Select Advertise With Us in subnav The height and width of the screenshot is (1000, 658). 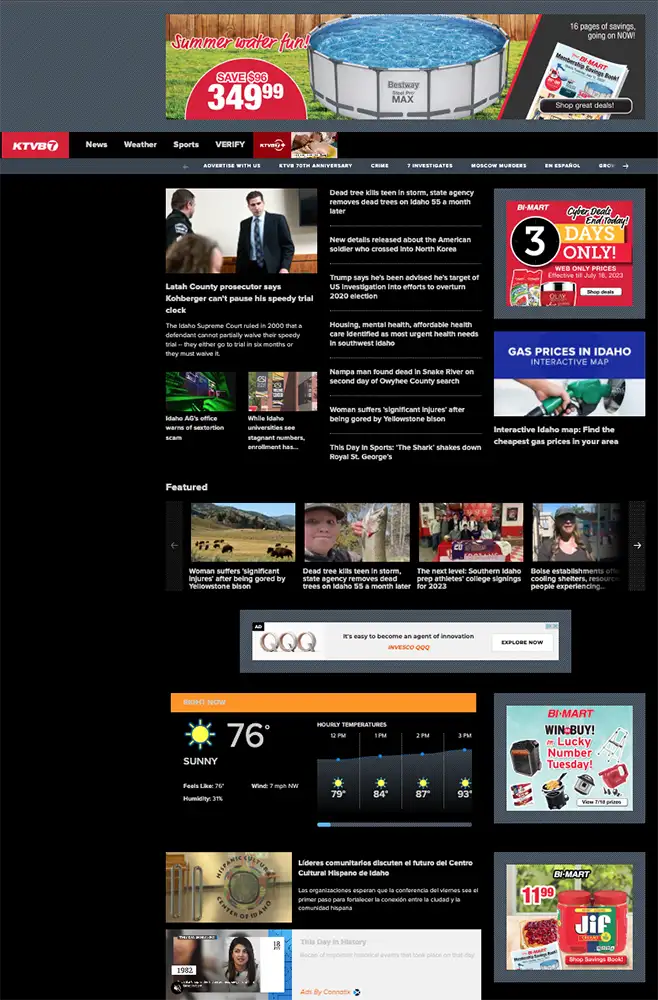tap(232, 166)
